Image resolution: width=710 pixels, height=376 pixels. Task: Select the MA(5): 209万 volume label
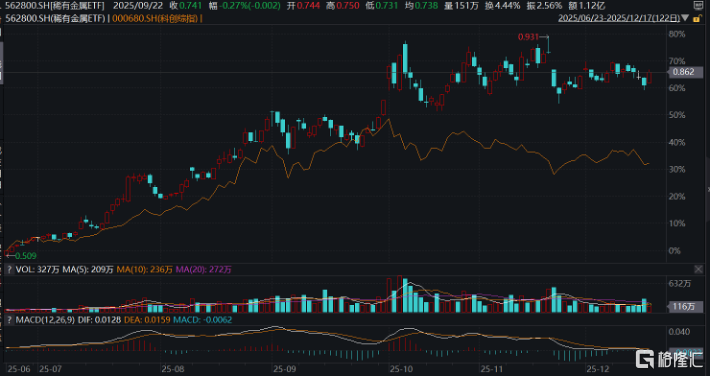click(x=88, y=270)
